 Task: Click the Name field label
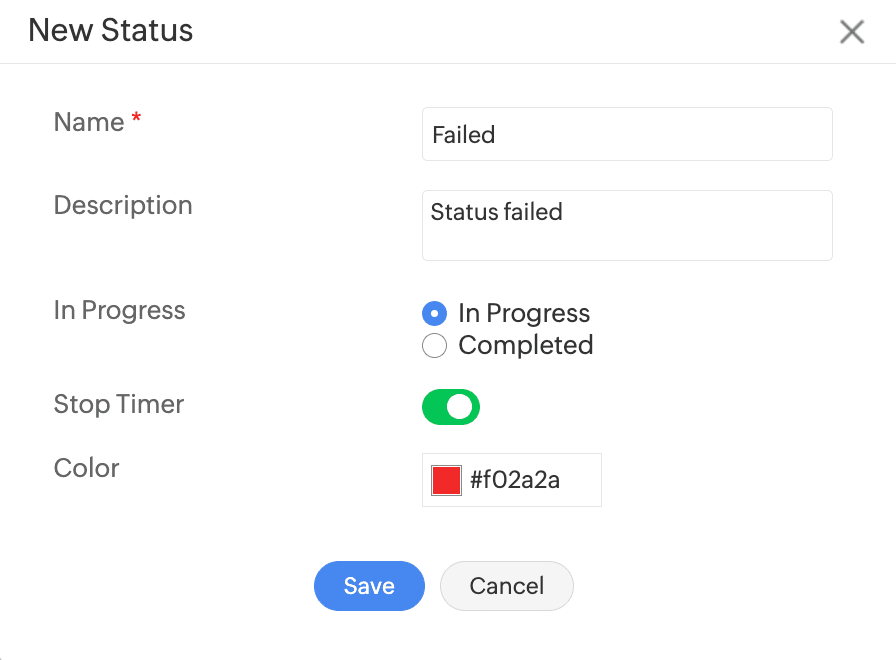coord(89,122)
